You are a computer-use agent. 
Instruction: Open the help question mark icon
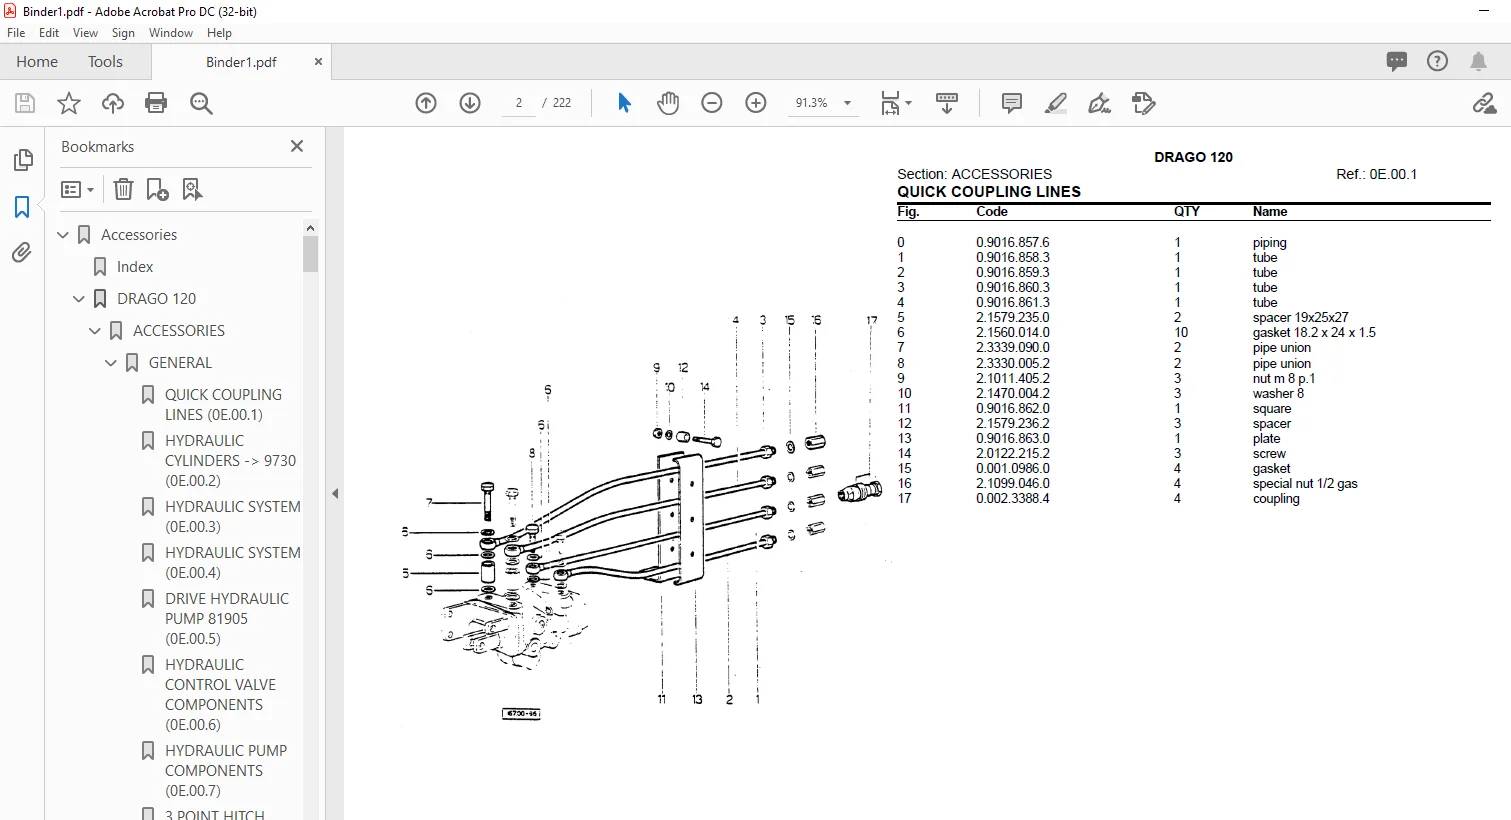click(x=1437, y=61)
